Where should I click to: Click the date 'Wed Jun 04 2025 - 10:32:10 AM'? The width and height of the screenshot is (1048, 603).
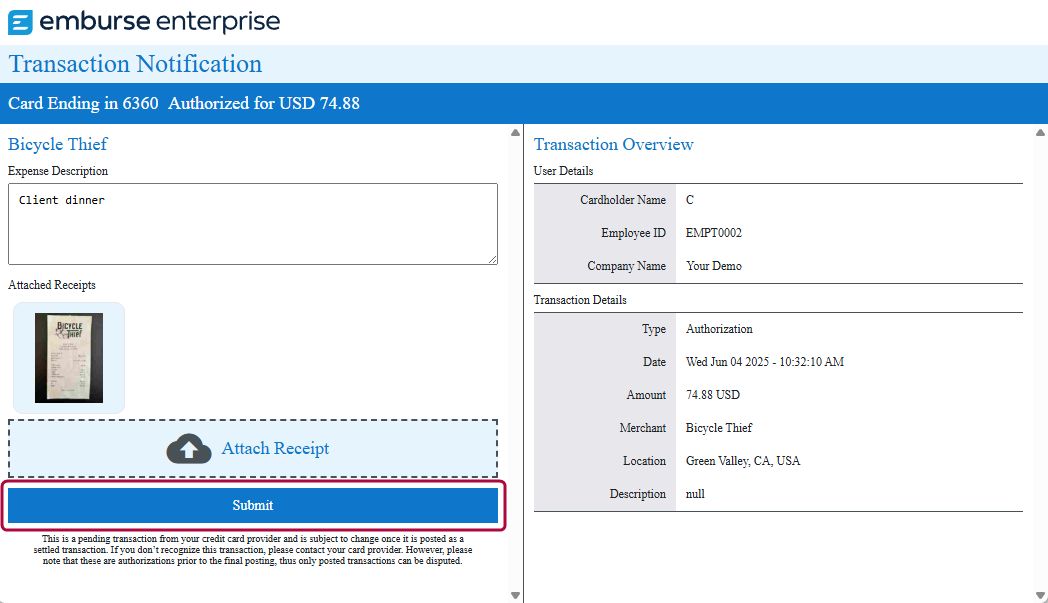765,362
